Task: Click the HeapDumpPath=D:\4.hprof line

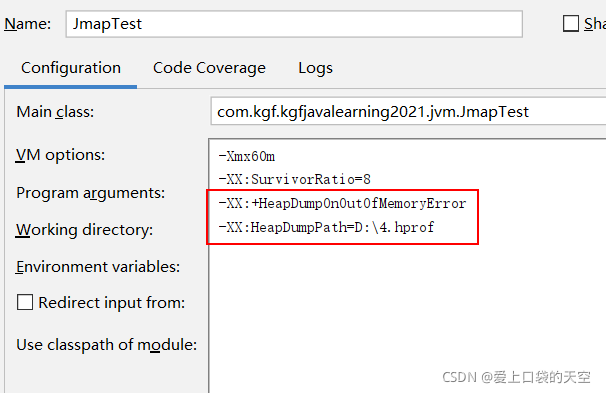Action: click(326, 227)
